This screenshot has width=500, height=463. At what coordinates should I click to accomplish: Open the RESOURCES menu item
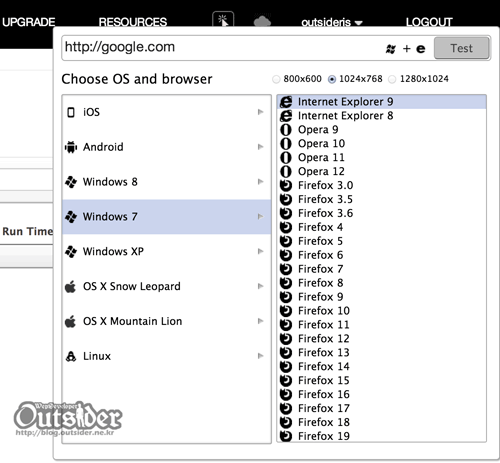pos(133,22)
